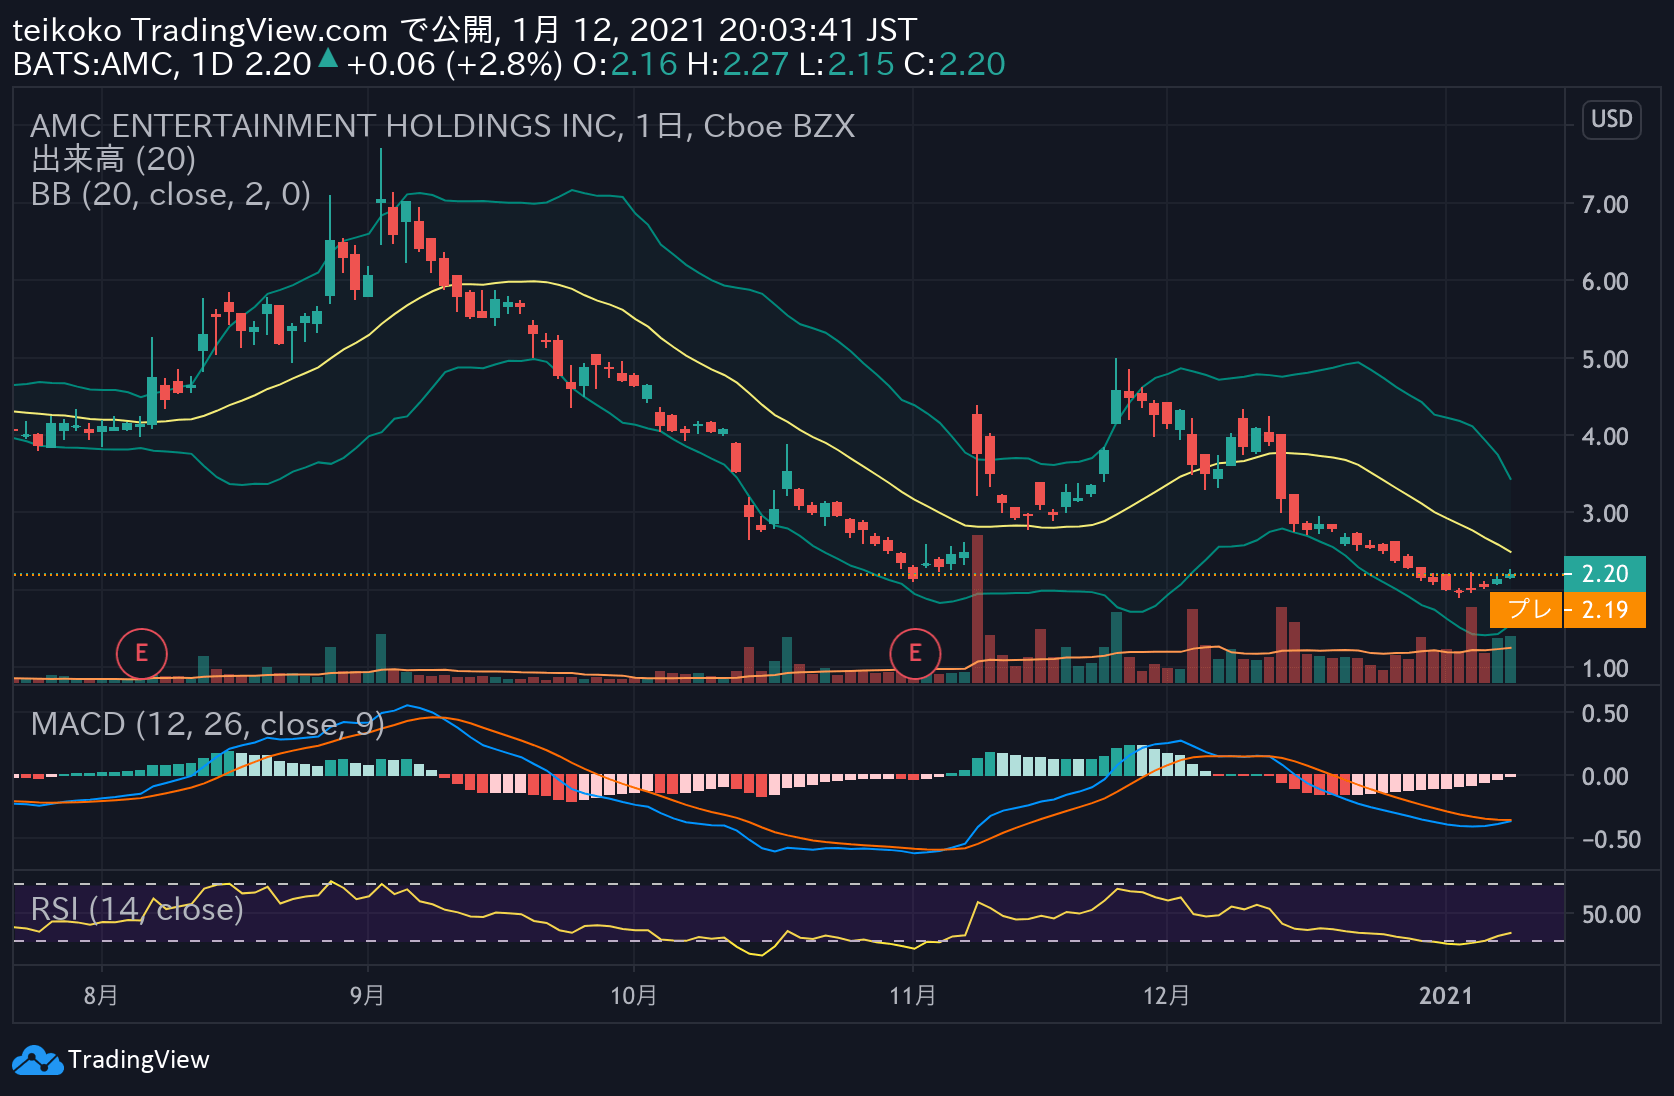Image resolution: width=1674 pixels, height=1096 pixels.
Task: Click the November earnings E marker
Action: click(x=914, y=653)
